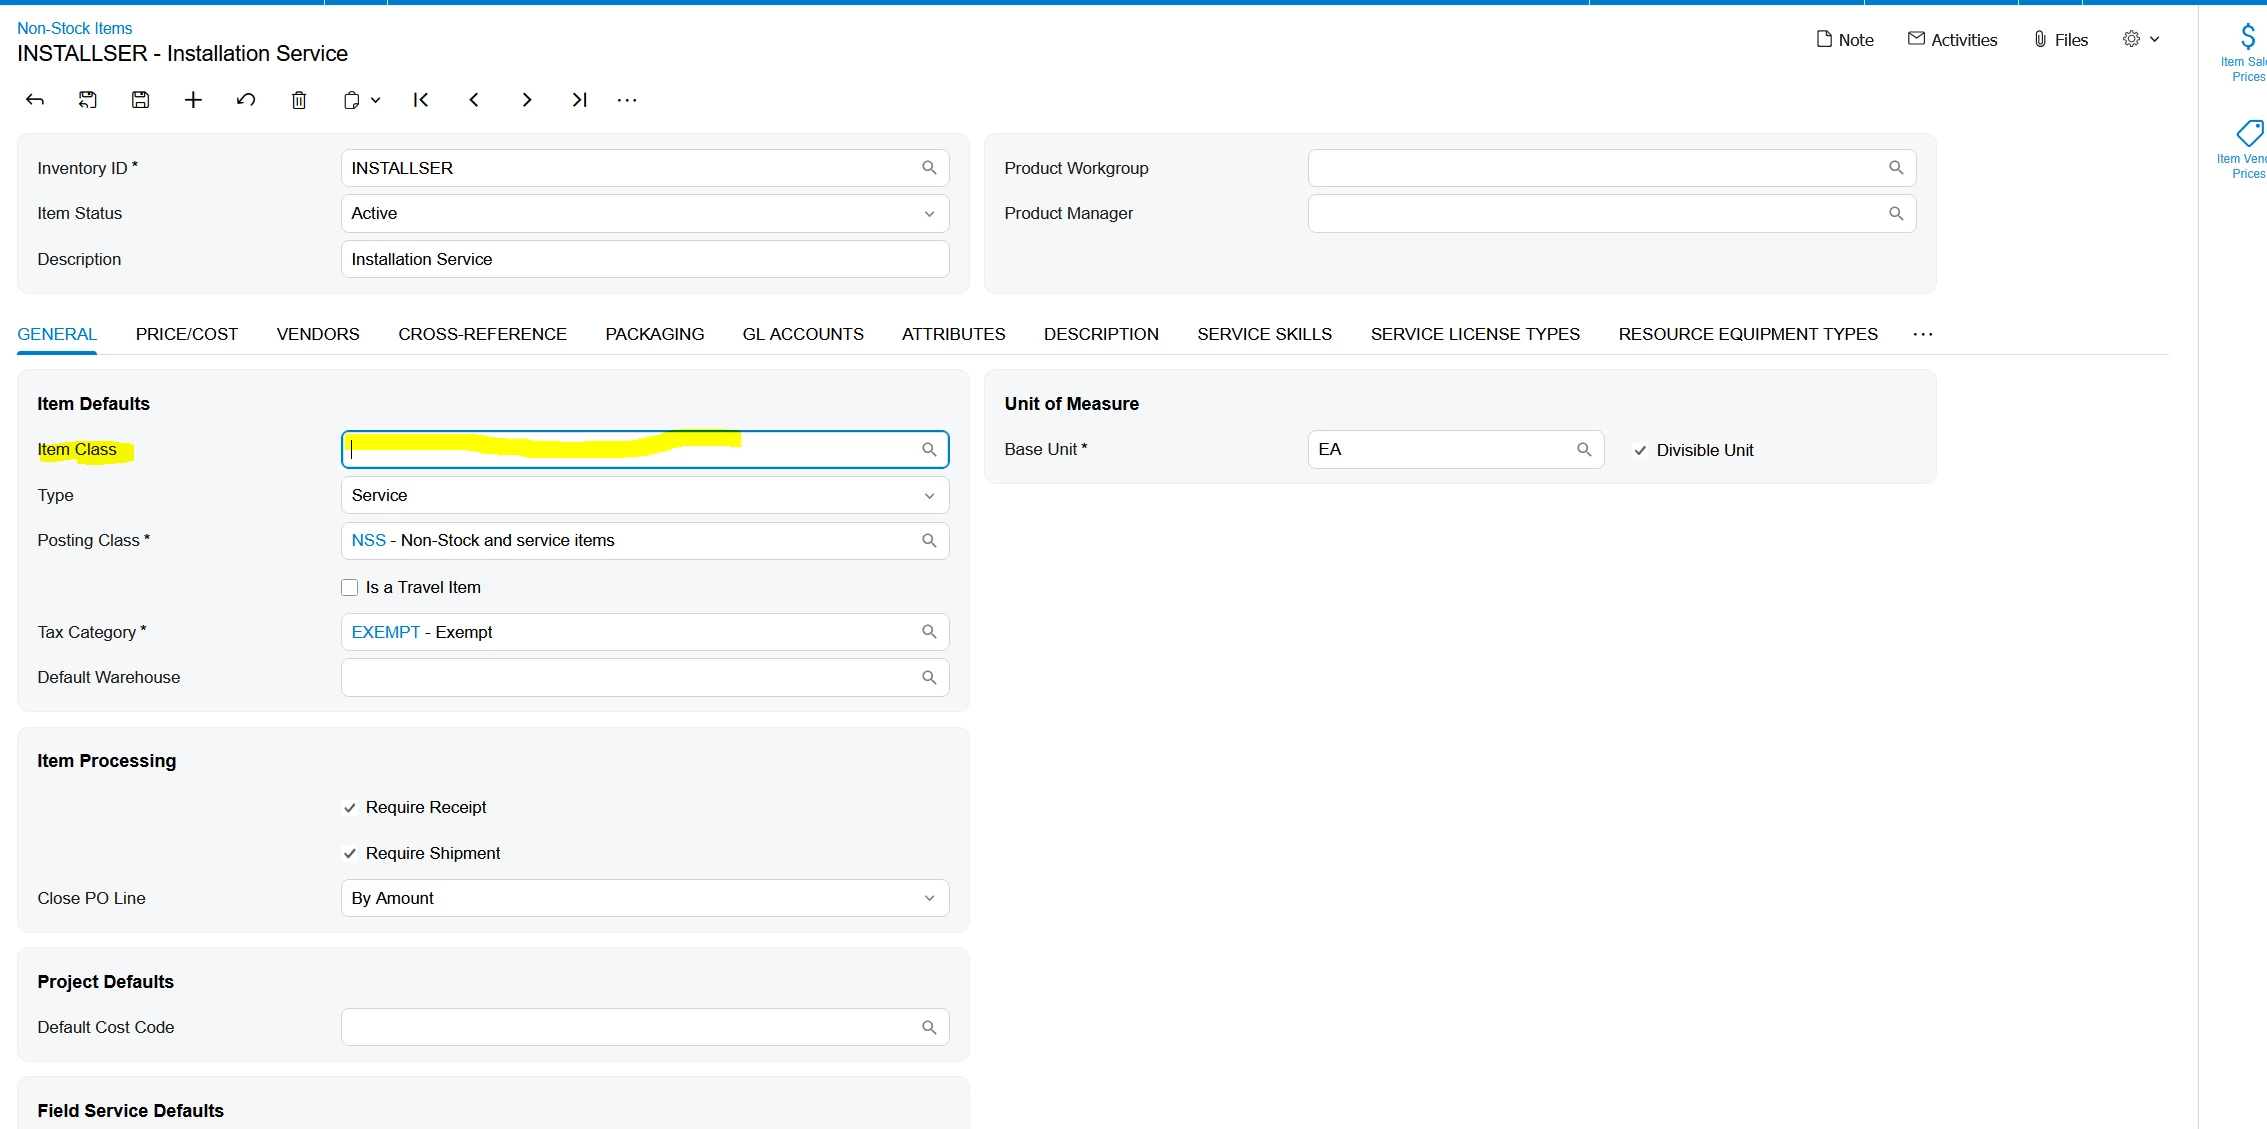Open the Type dropdown showing Service
Screen dimensions: 2267x1129
click(x=929, y=496)
